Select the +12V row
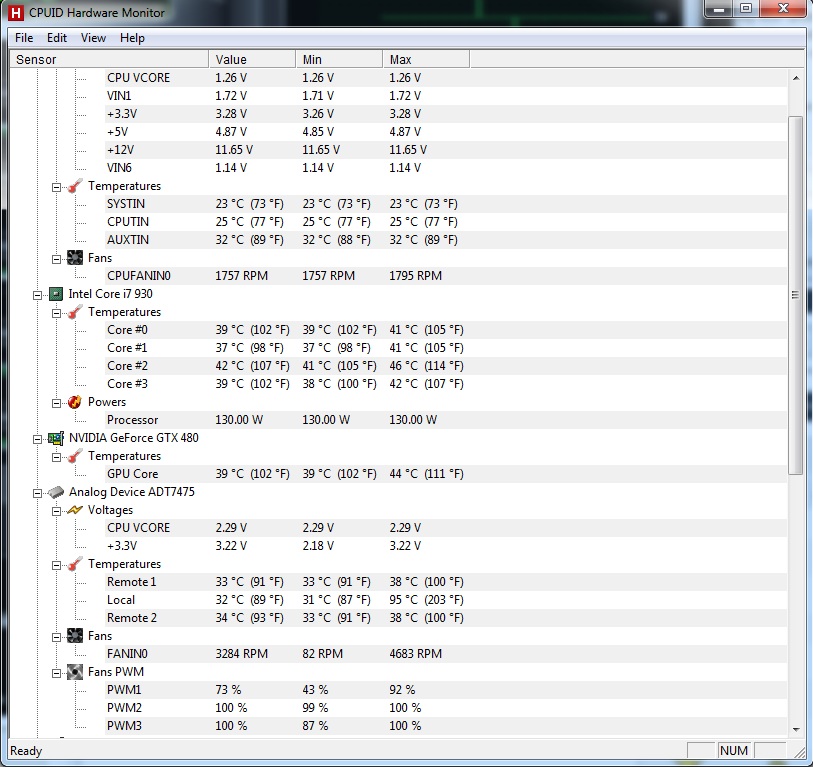The height and width of the screenshot is (767, 813). [x=446, y=150]
